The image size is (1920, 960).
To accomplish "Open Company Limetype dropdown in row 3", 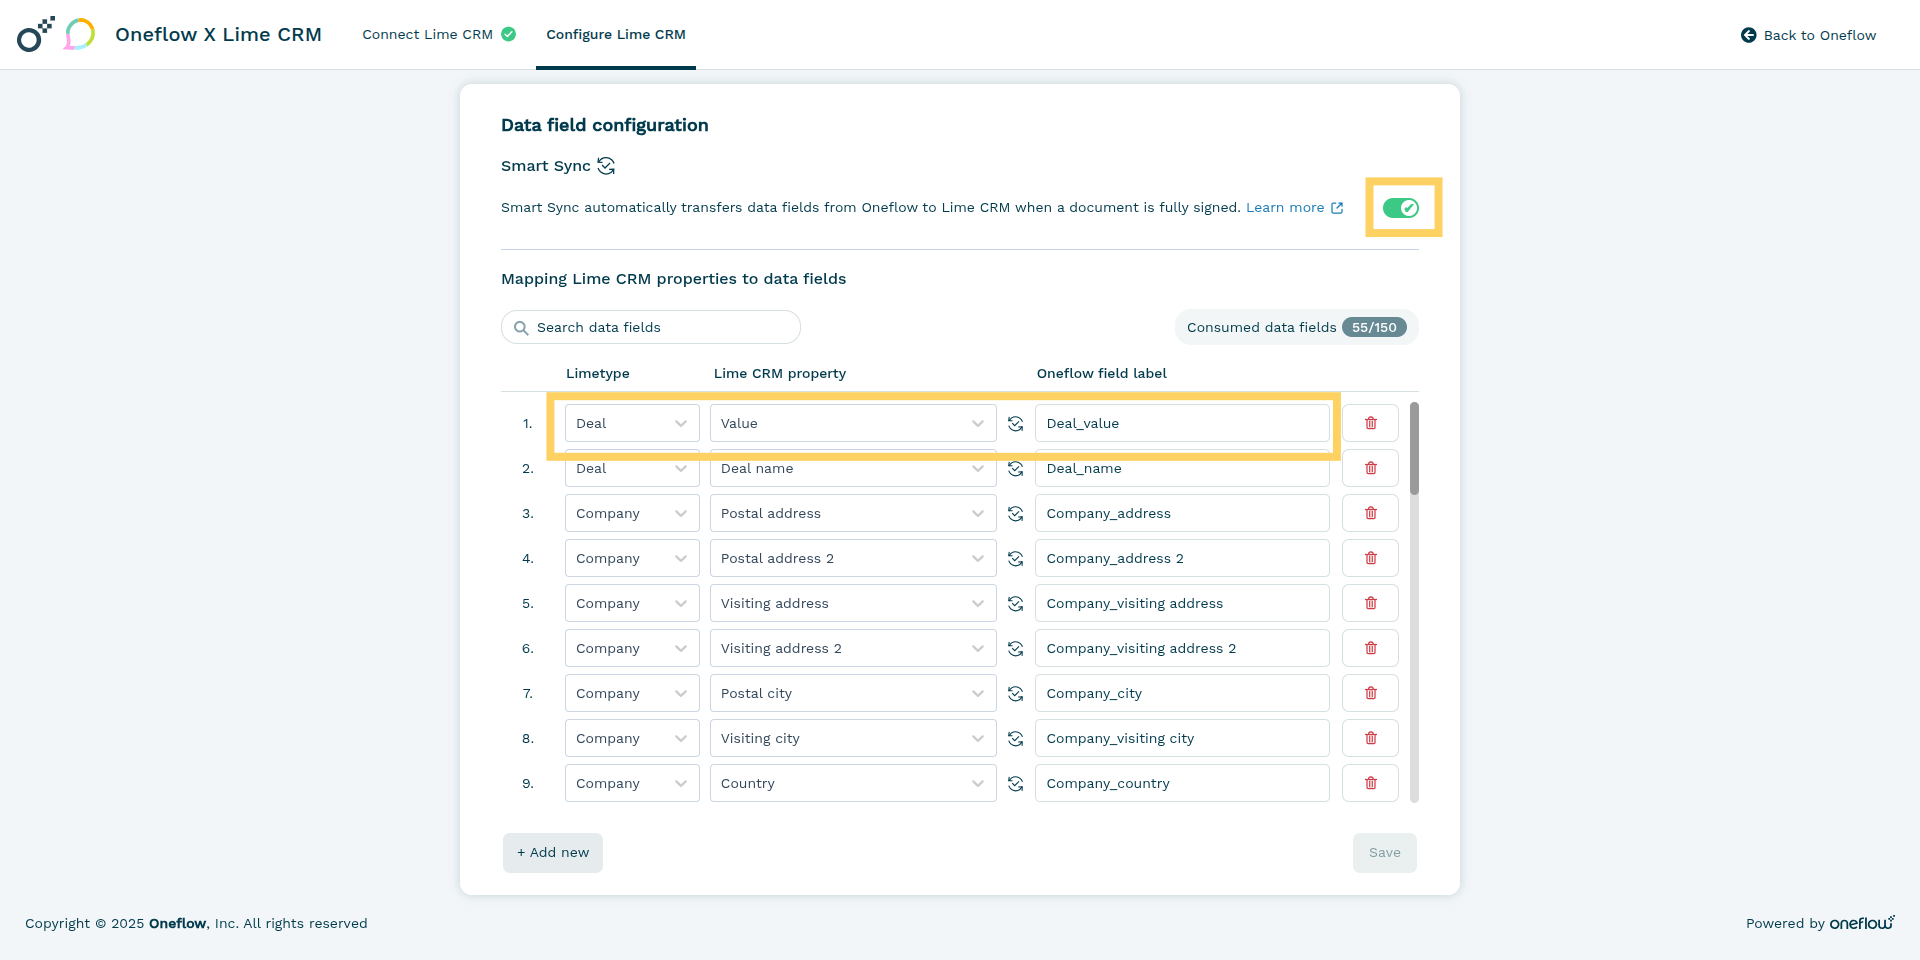I will (x=632, y=513).
